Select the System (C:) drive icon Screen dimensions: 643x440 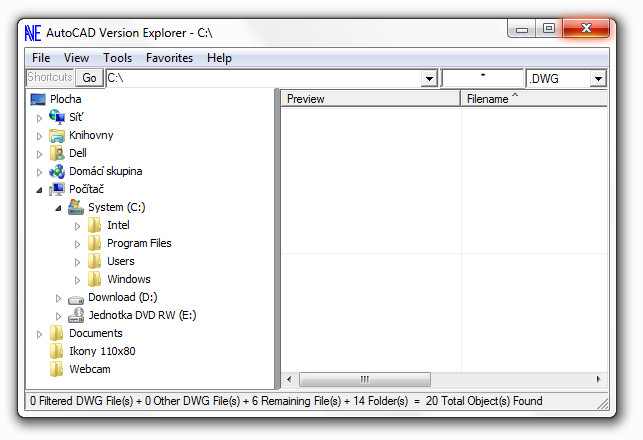pyautogui.click(x=76, y=207)
